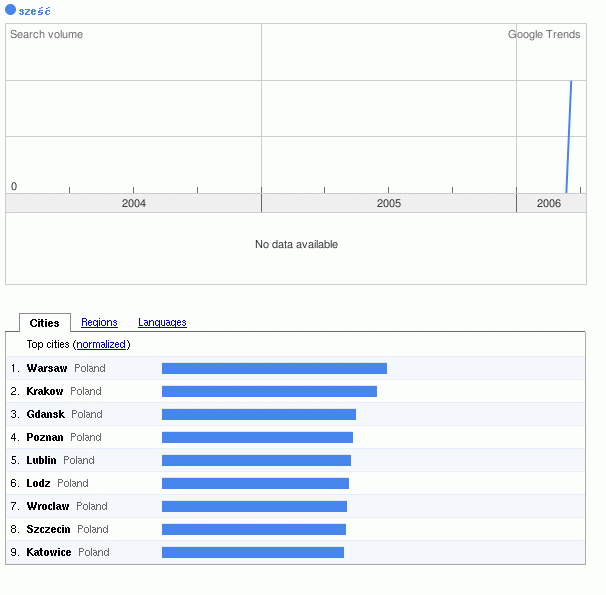Image resolution: width=606 pixels, height=595 pixels.
Task: Select Lodz in the ranking
Action: pyautogui.click(x=38, y=484)
